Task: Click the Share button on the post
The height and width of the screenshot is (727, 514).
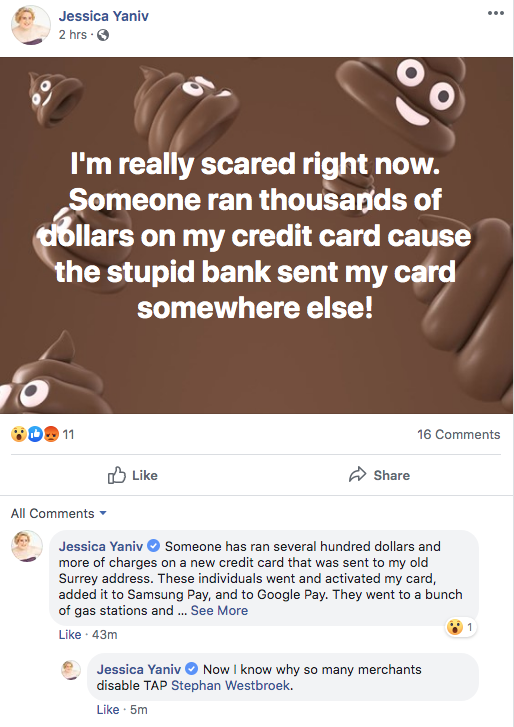Action: 379,475
